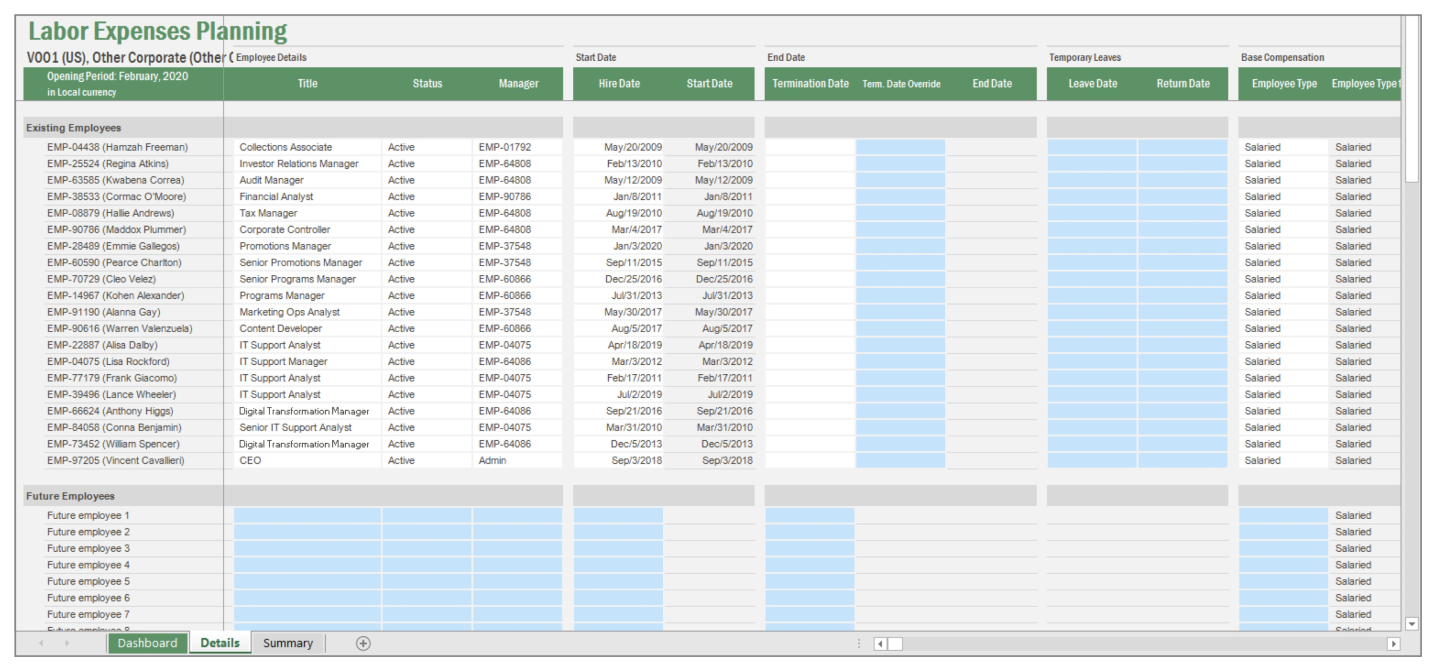The image size is (1436, 672).
Task: Click hire date Sep/3/2018 for Vincent Cavallieri
Action: click(x=619, y=461)
